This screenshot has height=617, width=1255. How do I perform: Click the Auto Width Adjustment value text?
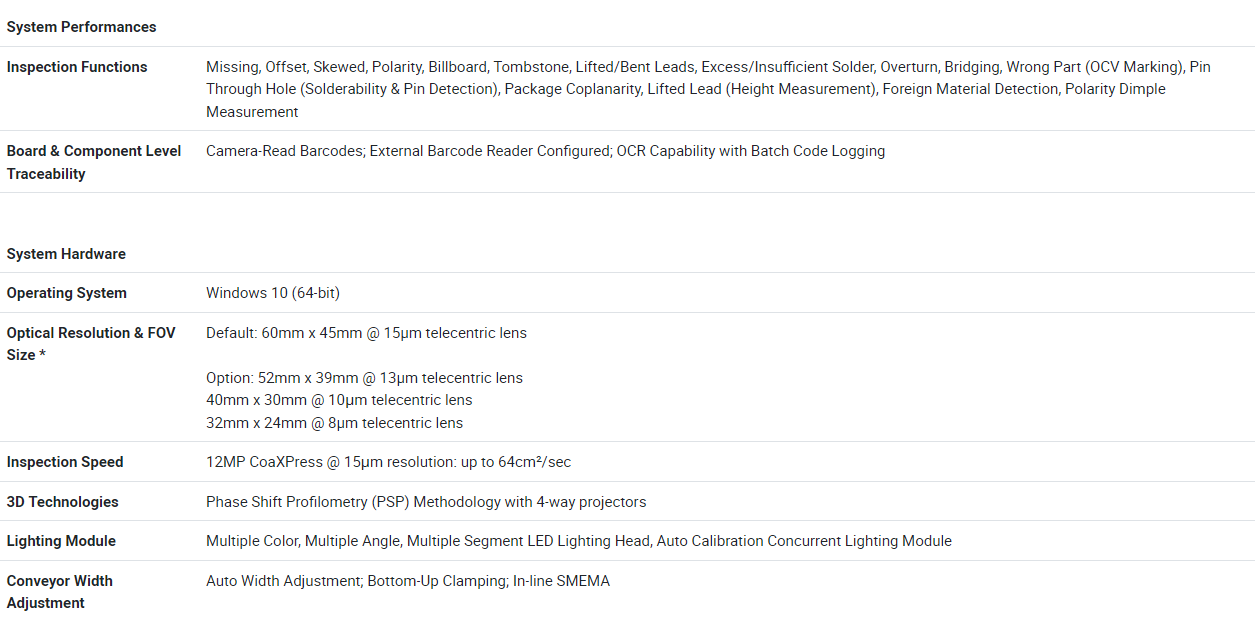pos(407,581)
